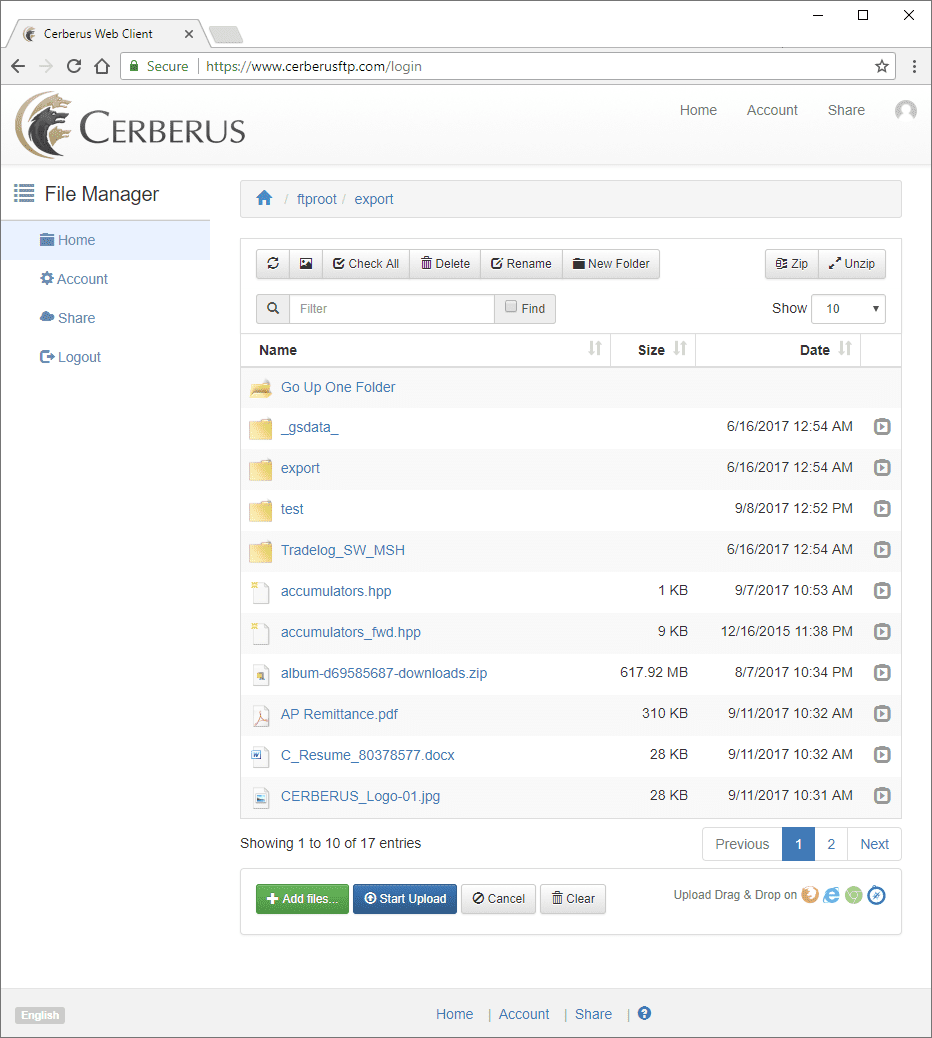Screen dimensions: 932x1038
Task: Go to page 2 of entries
Action: click(831, 844)
